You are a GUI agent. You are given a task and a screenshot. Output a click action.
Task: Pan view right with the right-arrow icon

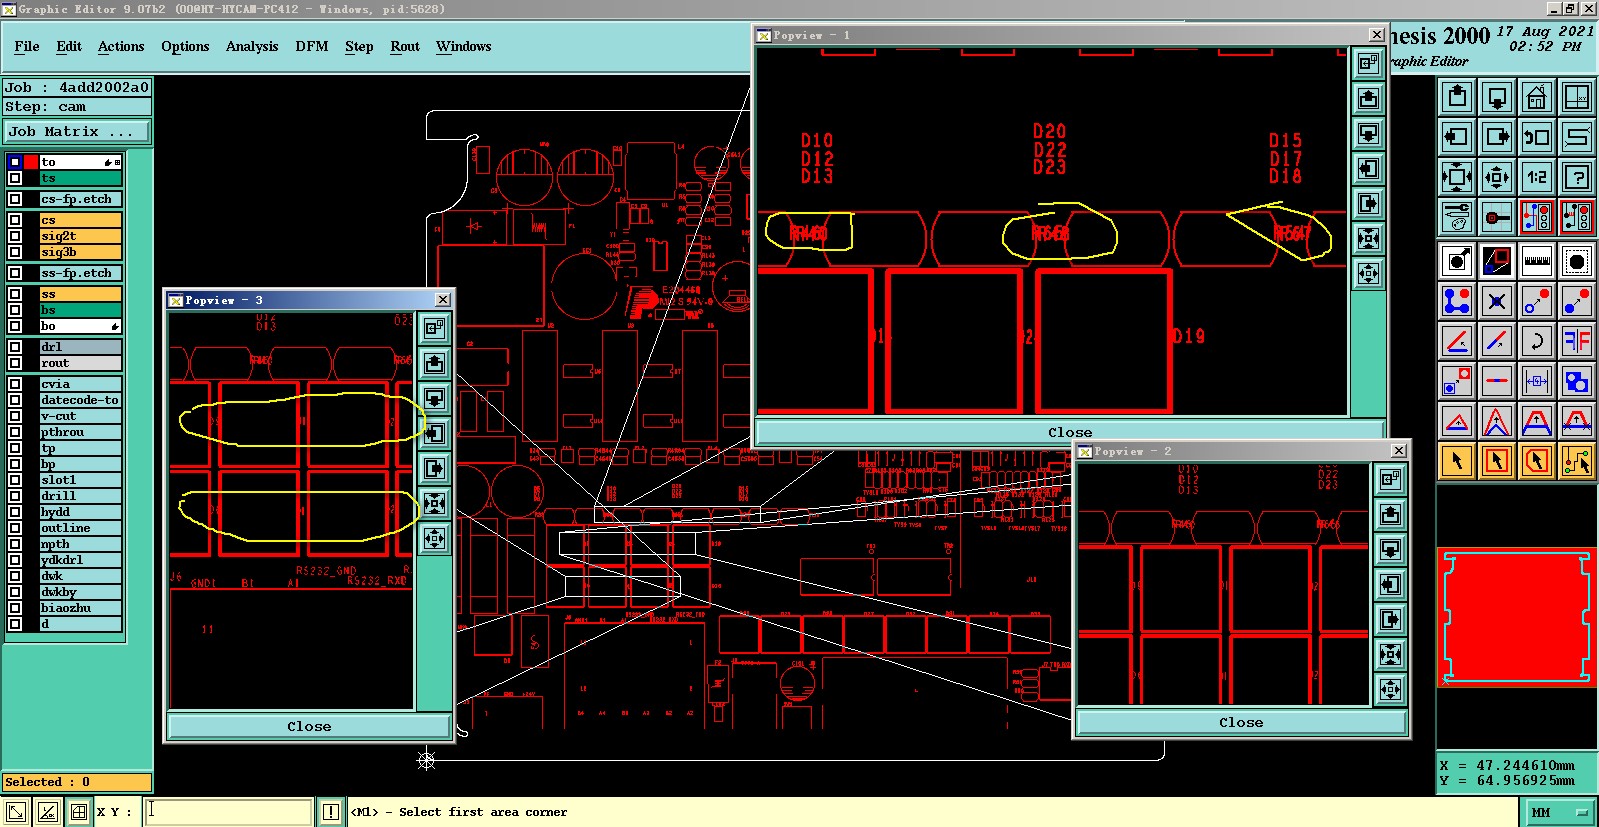(1497, 137)
